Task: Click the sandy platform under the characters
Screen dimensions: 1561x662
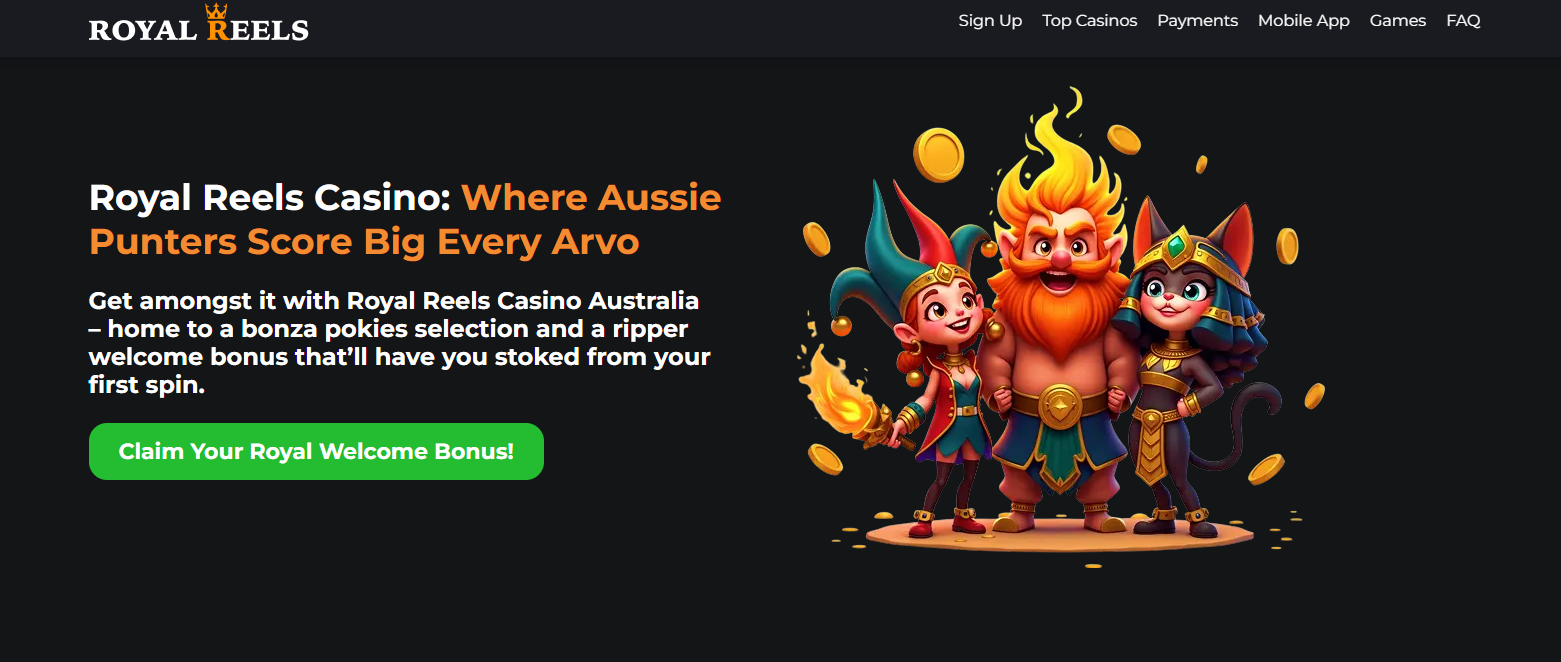Action: click(1058, 535)
